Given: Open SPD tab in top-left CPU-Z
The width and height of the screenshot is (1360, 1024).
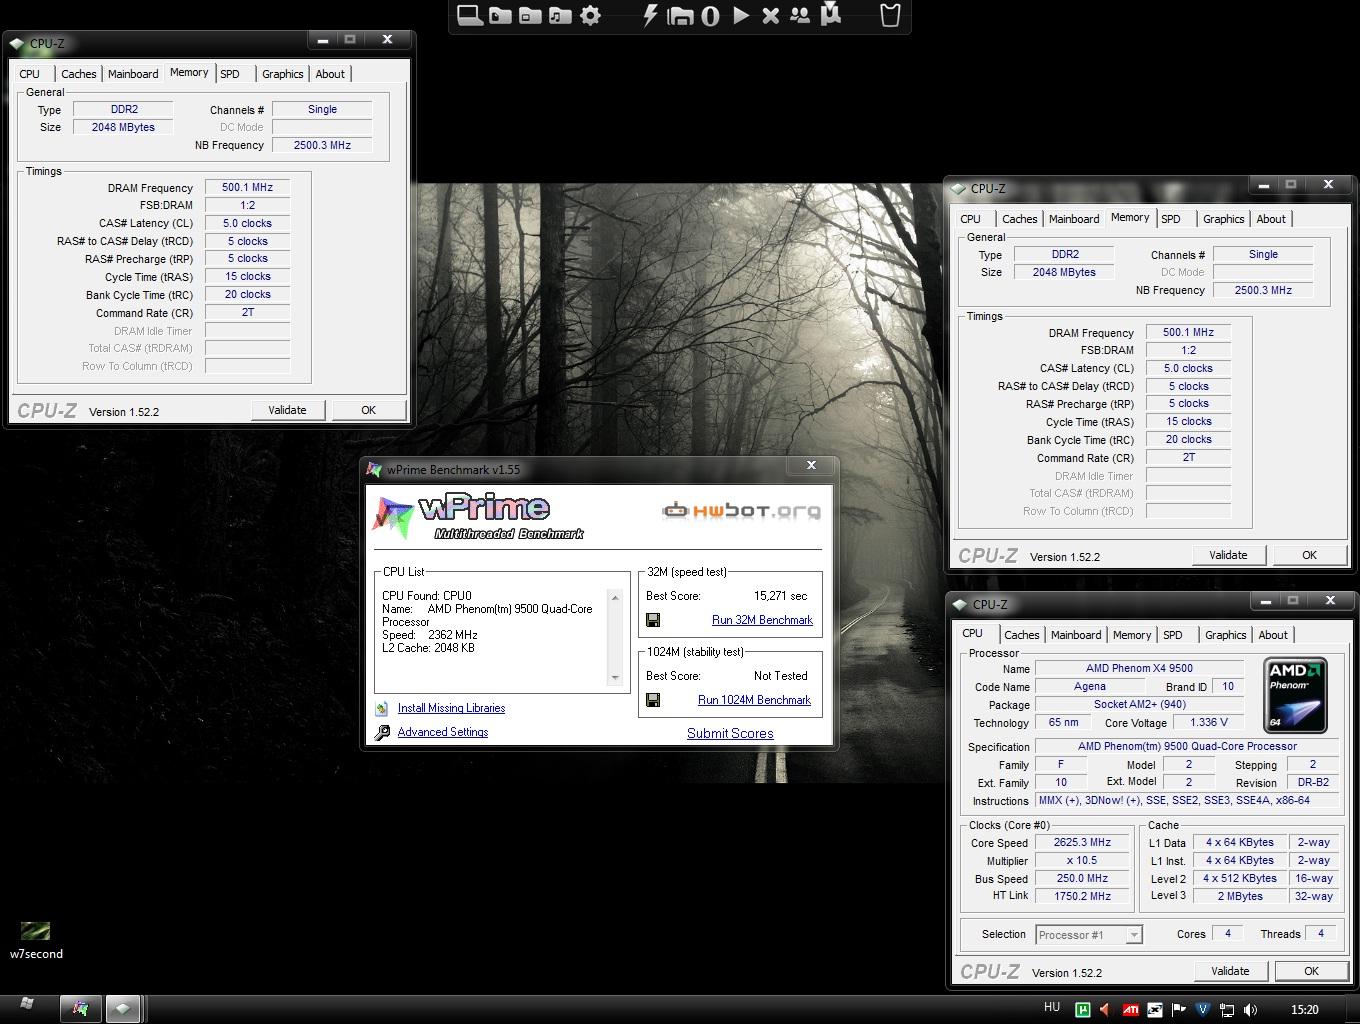Looking at the screenshot, I should (x=230, y=74).
